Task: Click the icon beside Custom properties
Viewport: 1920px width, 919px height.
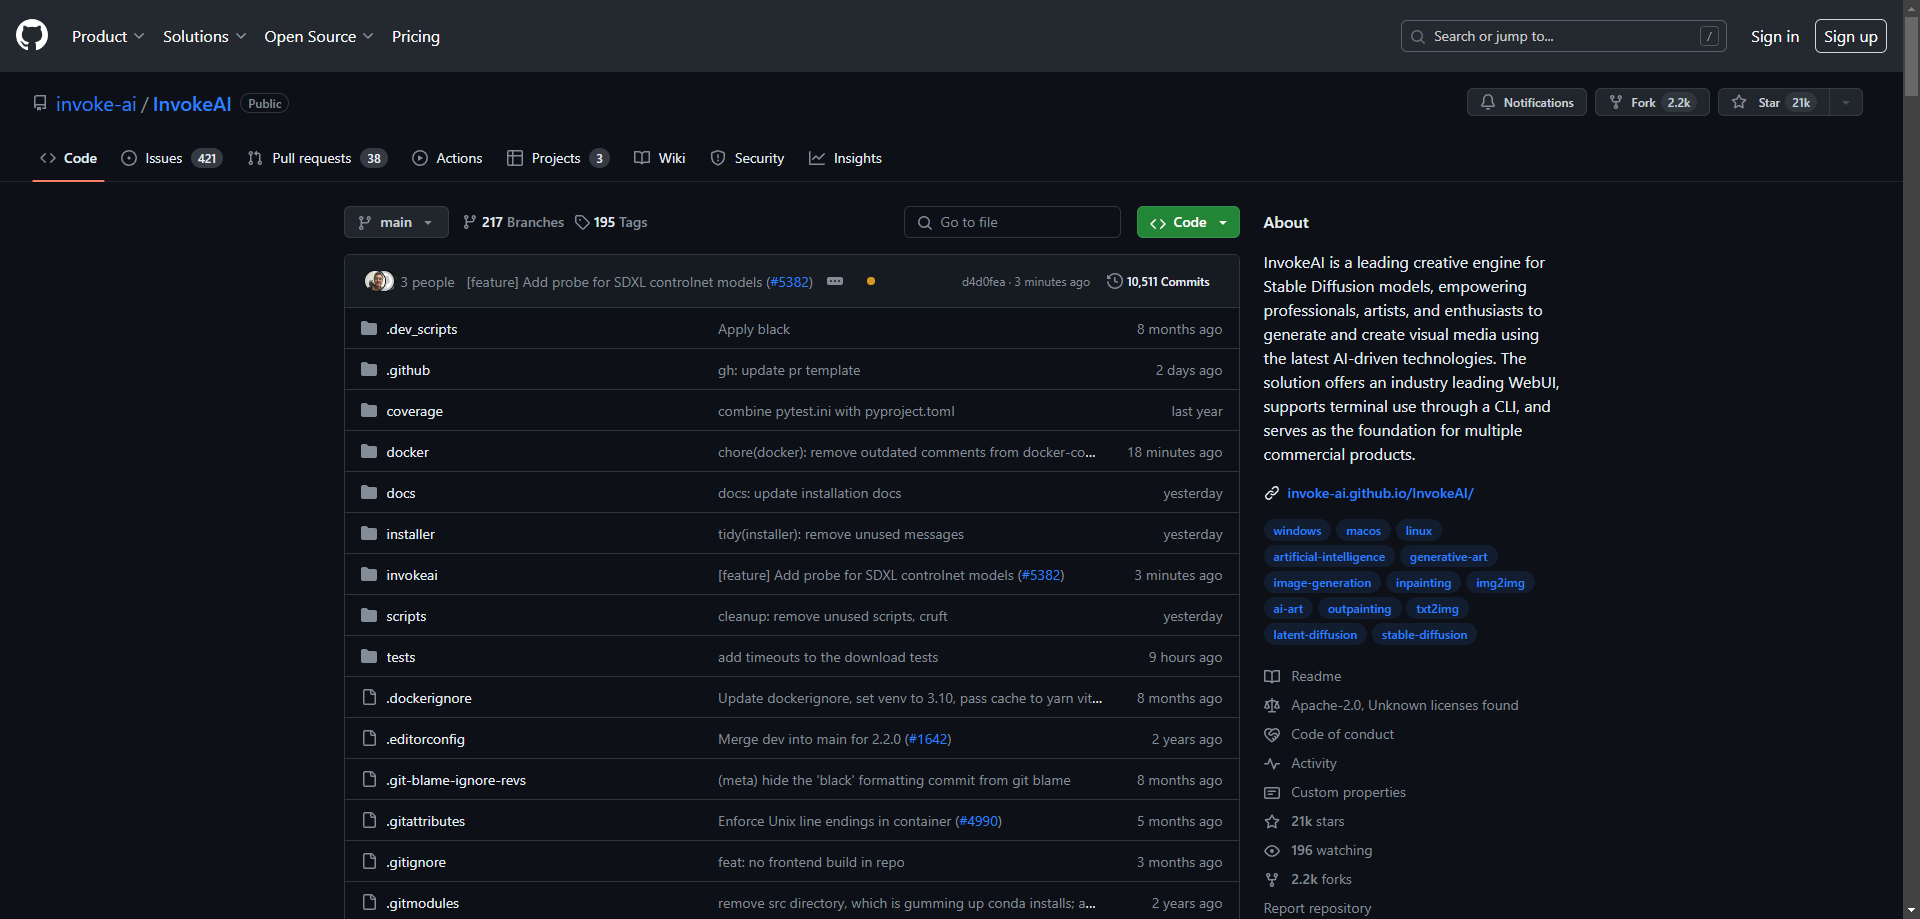Action: point(1272,792)
